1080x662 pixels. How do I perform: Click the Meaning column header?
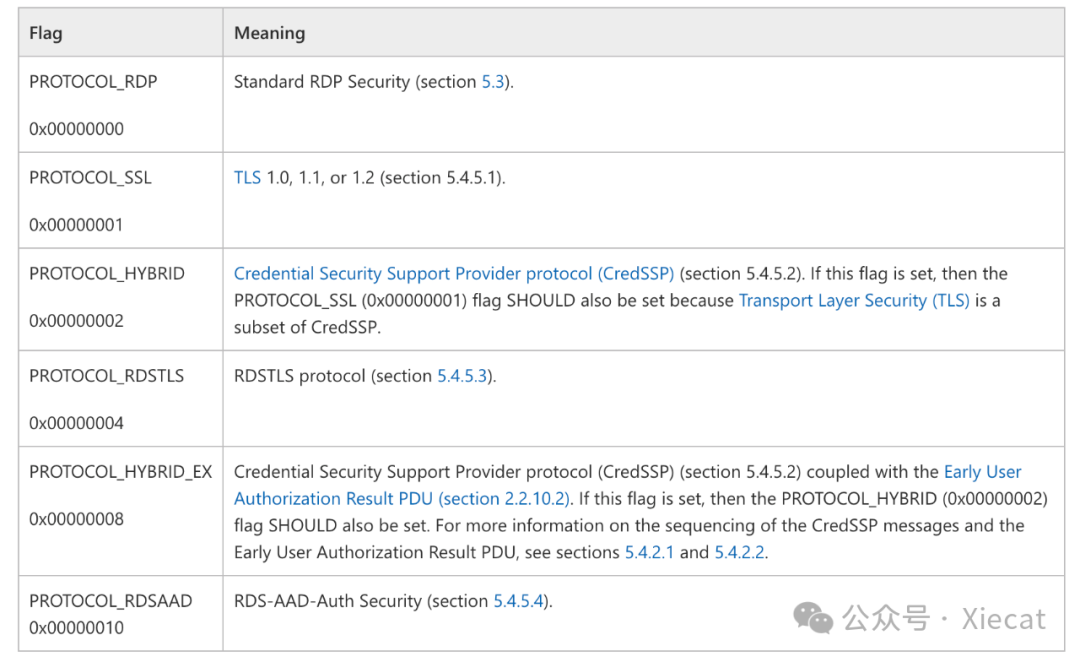[269, 33]
